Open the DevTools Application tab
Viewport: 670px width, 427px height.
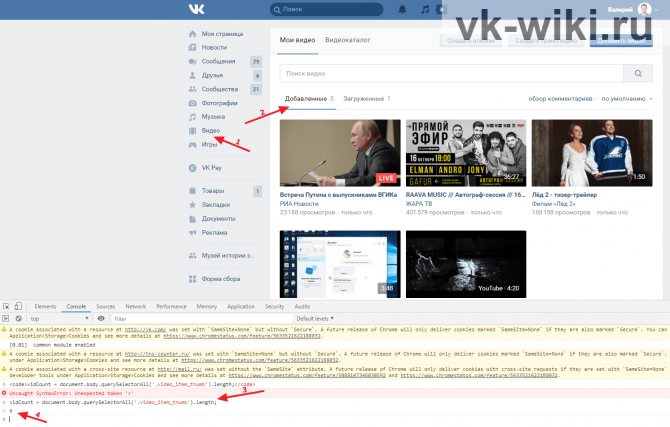coord(241,306)
